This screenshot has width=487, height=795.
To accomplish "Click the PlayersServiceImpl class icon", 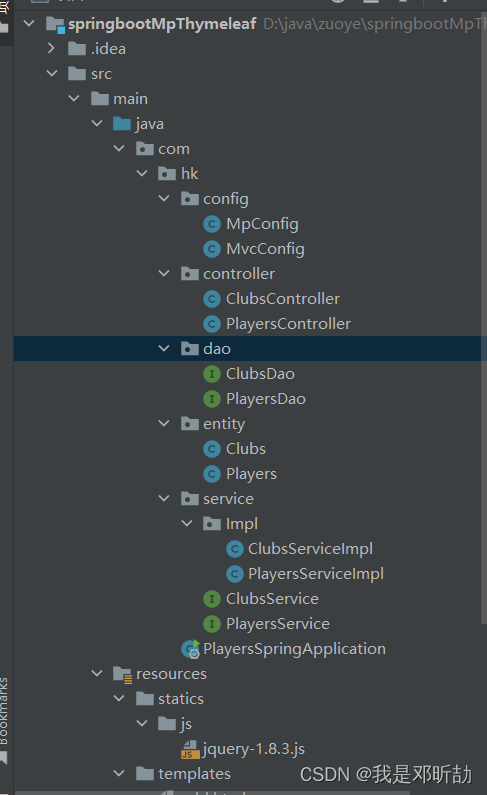I will tap(234, 574).
